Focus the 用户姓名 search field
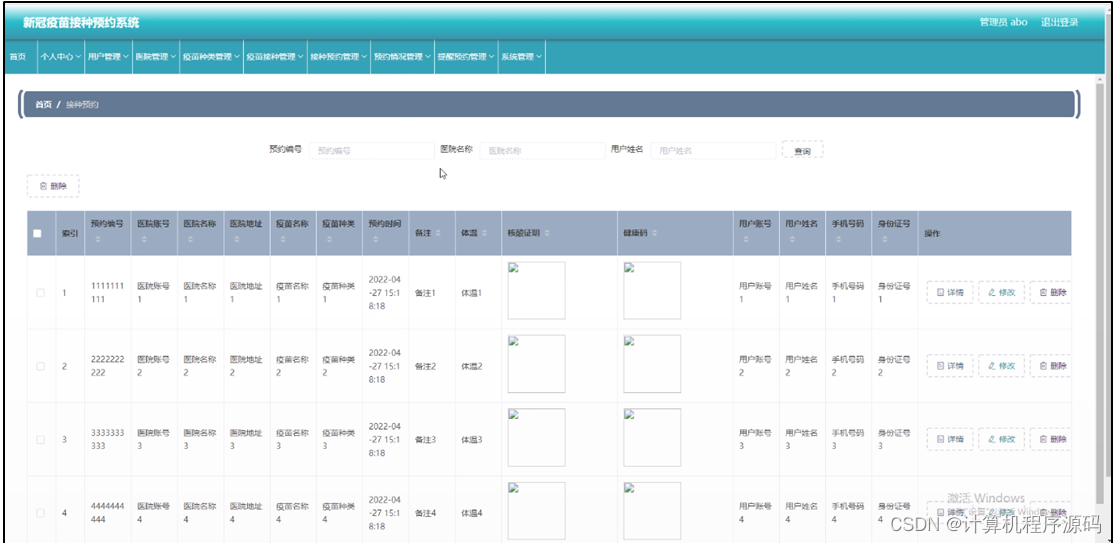Image resolution: width=1116 pixels, height=543 pixels. click(713, 151)
